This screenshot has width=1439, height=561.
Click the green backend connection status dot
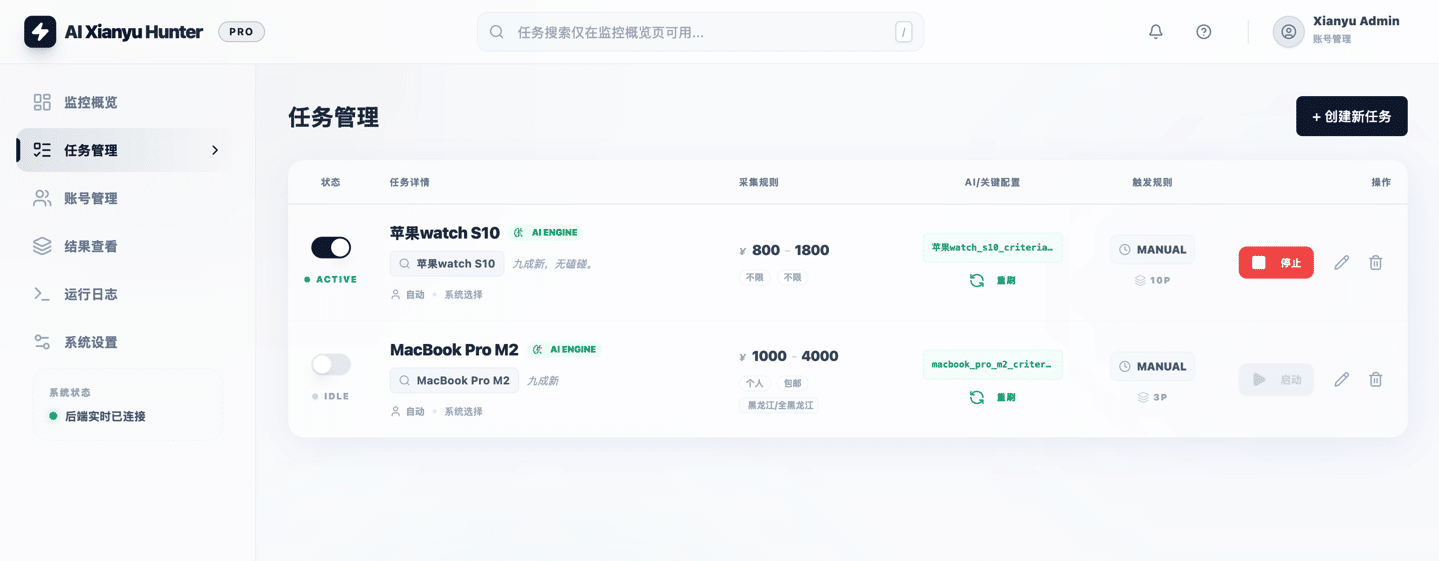(53, 416)
